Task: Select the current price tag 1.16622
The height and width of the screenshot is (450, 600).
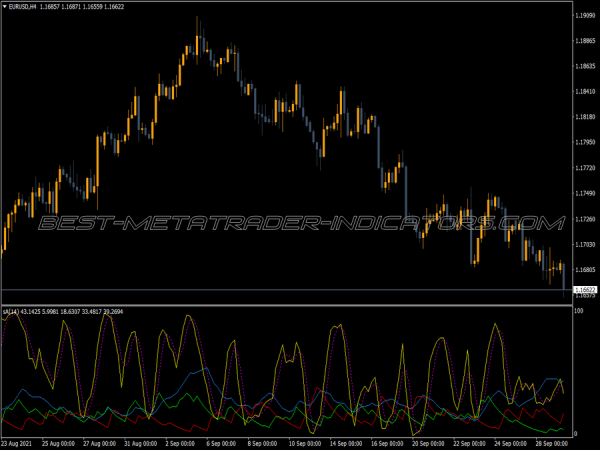Action: pos(585,290)
